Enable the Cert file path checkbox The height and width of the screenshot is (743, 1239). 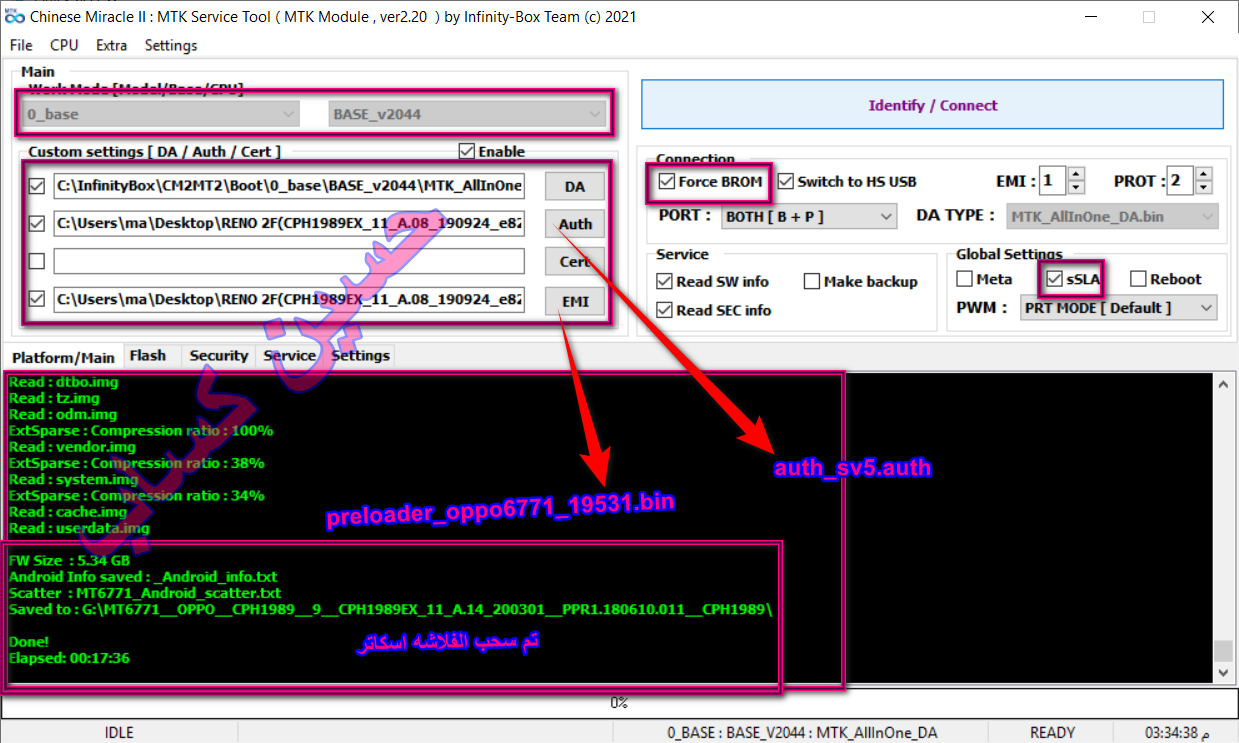(x=38, y=261)
